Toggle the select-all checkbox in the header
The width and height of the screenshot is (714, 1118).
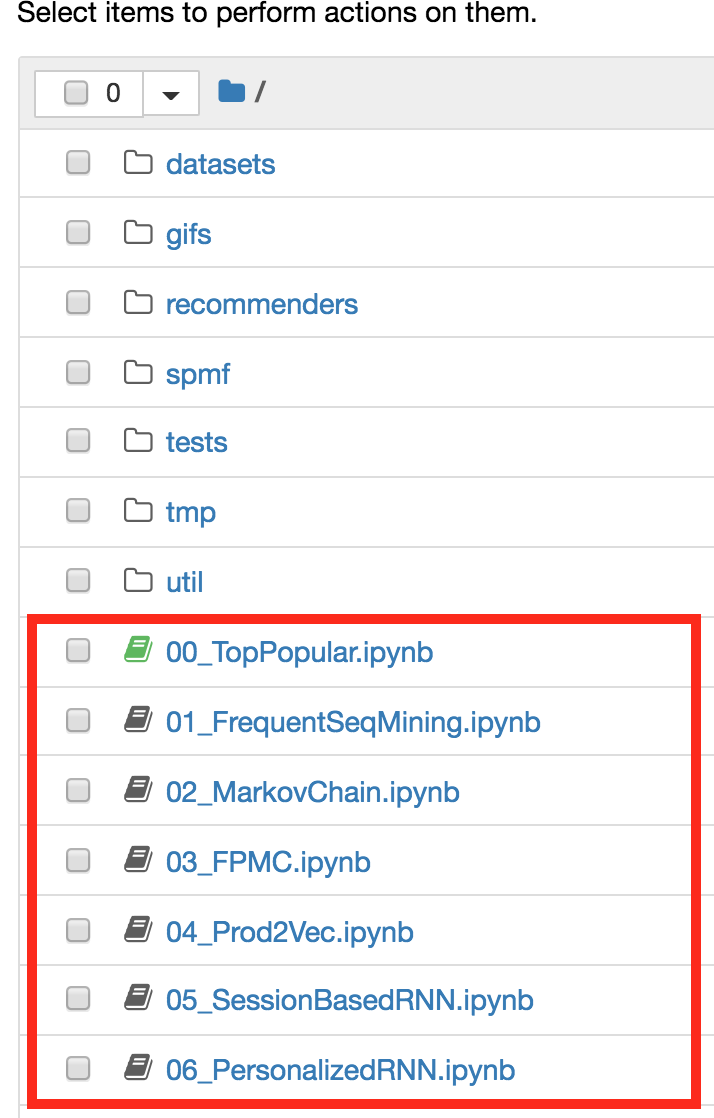(76, 93)
